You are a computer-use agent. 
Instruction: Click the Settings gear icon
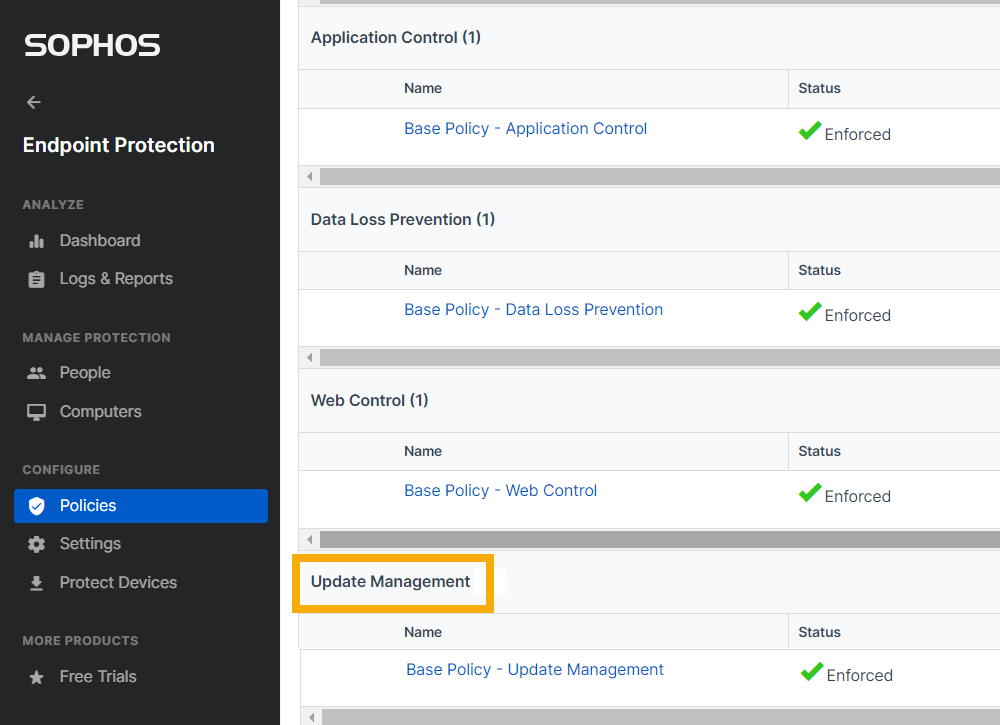[x=37, y=544]
